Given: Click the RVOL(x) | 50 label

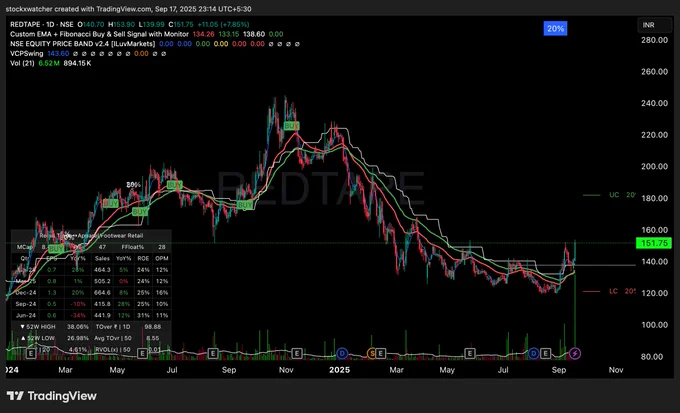Looking at the screenshot, I should (113, 349).
